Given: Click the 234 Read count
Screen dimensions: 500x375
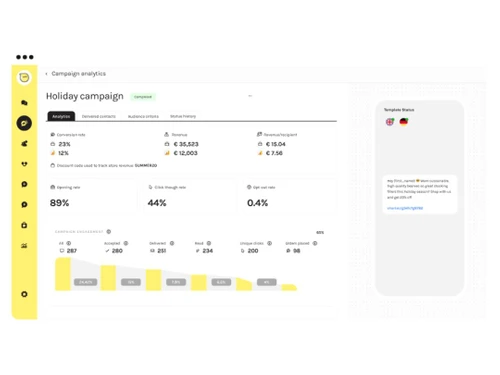Looking at the screenshot, I should pos(208,251).
